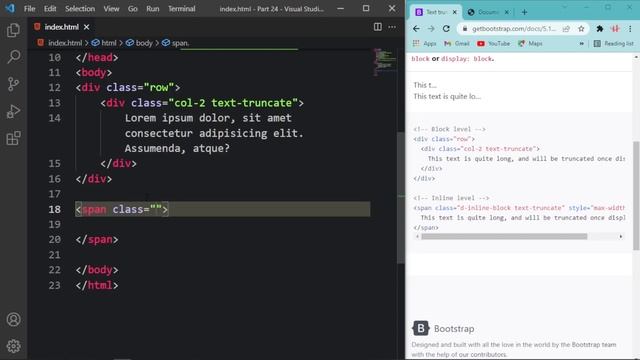The image size is (640, 360).
Task: Open the Explorer view in activity bar
Action: [x=13, y=30]
